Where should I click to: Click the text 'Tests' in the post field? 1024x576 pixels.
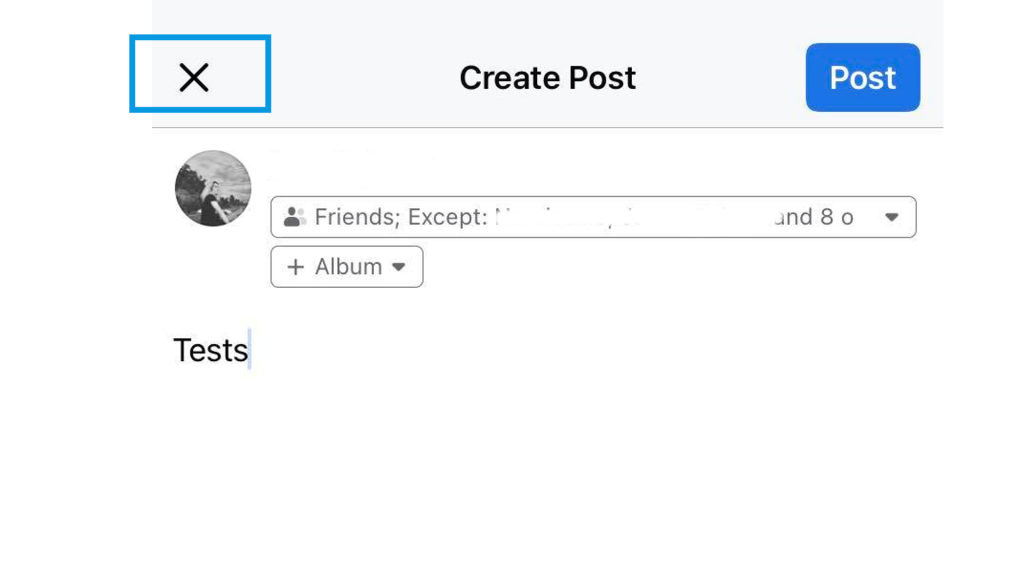[210, 350]
